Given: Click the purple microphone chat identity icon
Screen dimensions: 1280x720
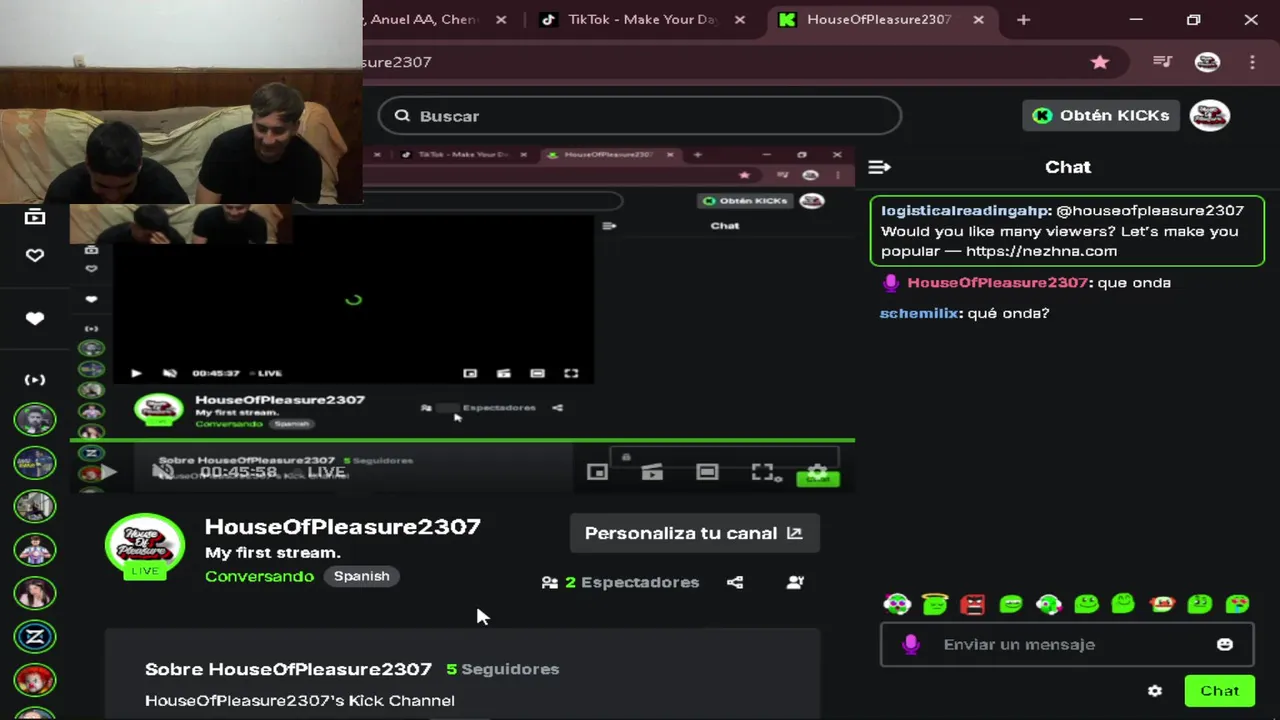Looking at the screenshot, I should tap(910, 645).
